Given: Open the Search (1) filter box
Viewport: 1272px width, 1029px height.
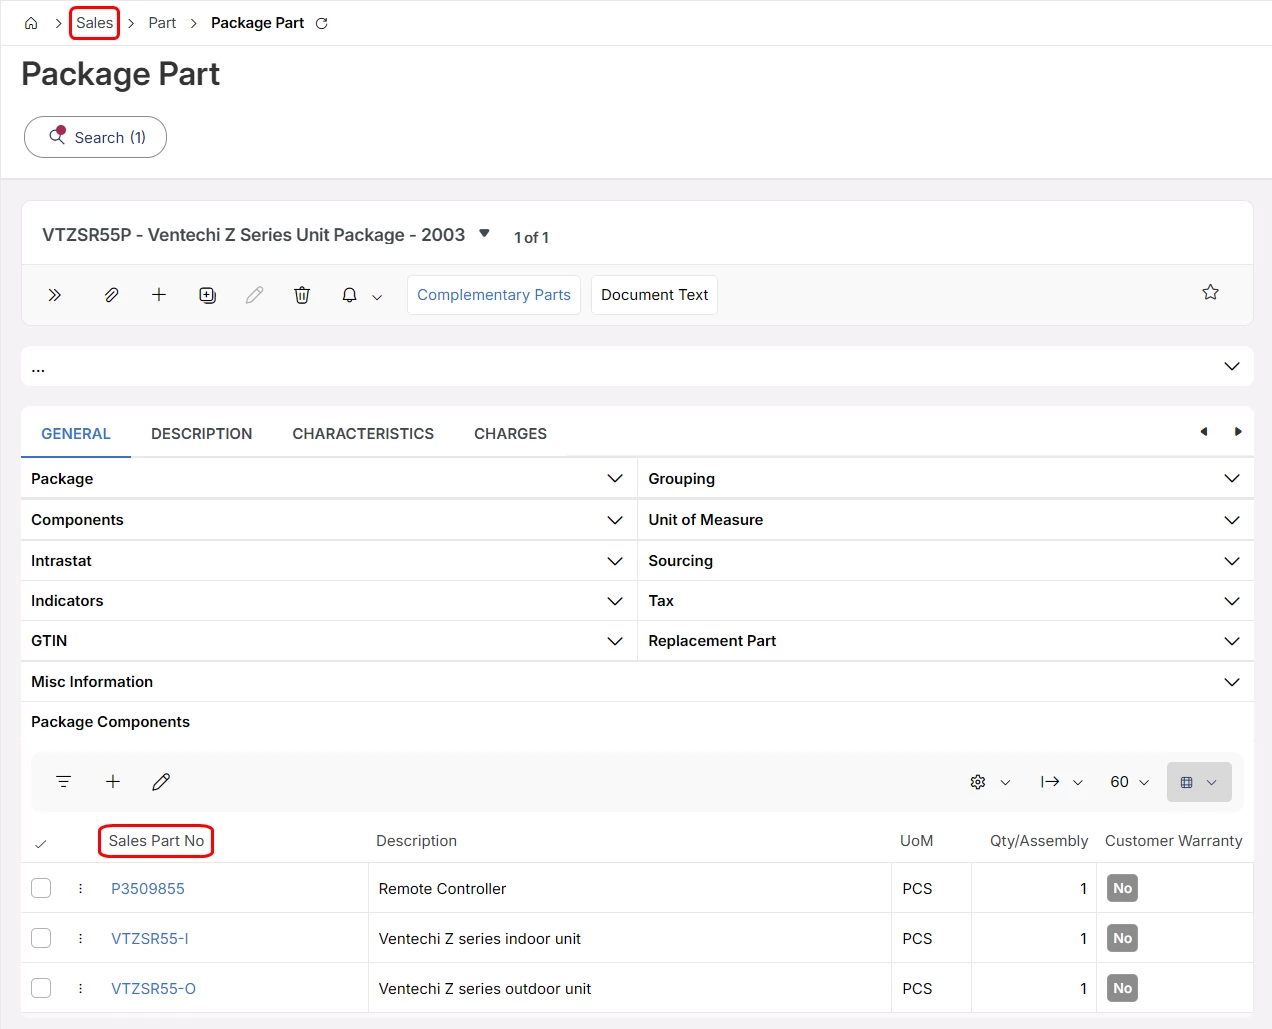Looking at the screenshot, I should [x=96, y=137].
